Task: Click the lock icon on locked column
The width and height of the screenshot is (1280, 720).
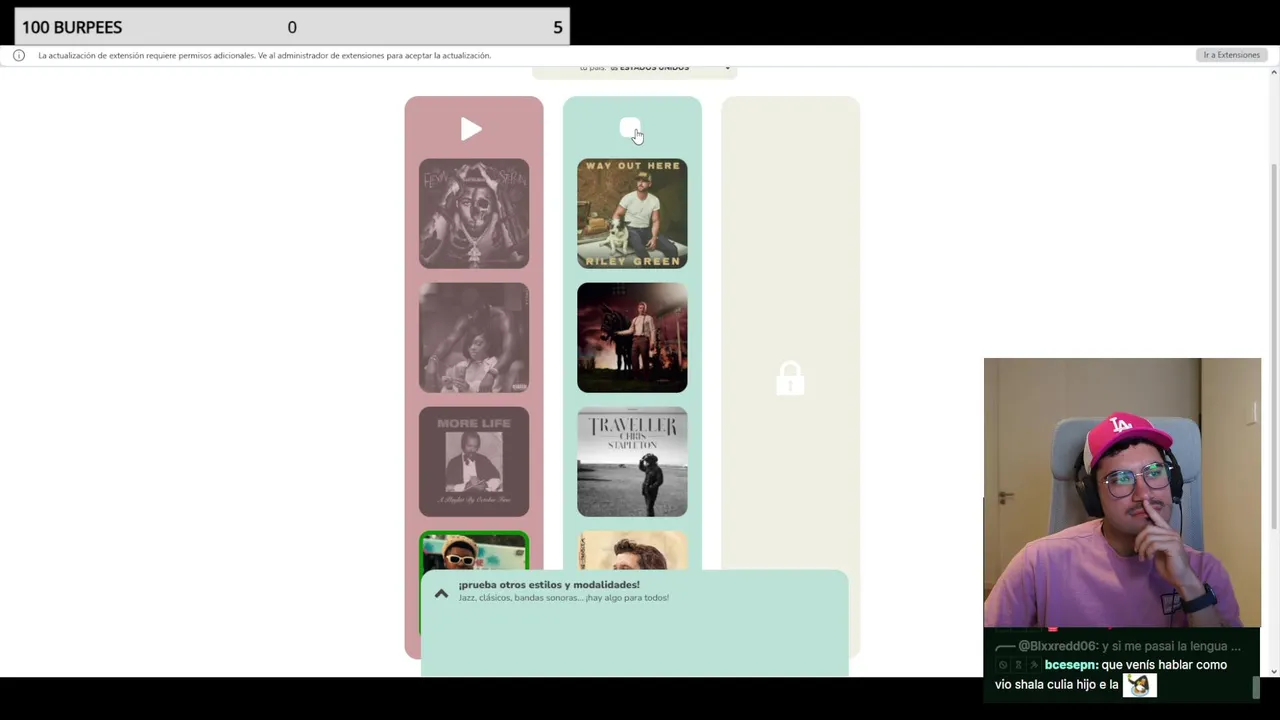Action: click(790, 378)
